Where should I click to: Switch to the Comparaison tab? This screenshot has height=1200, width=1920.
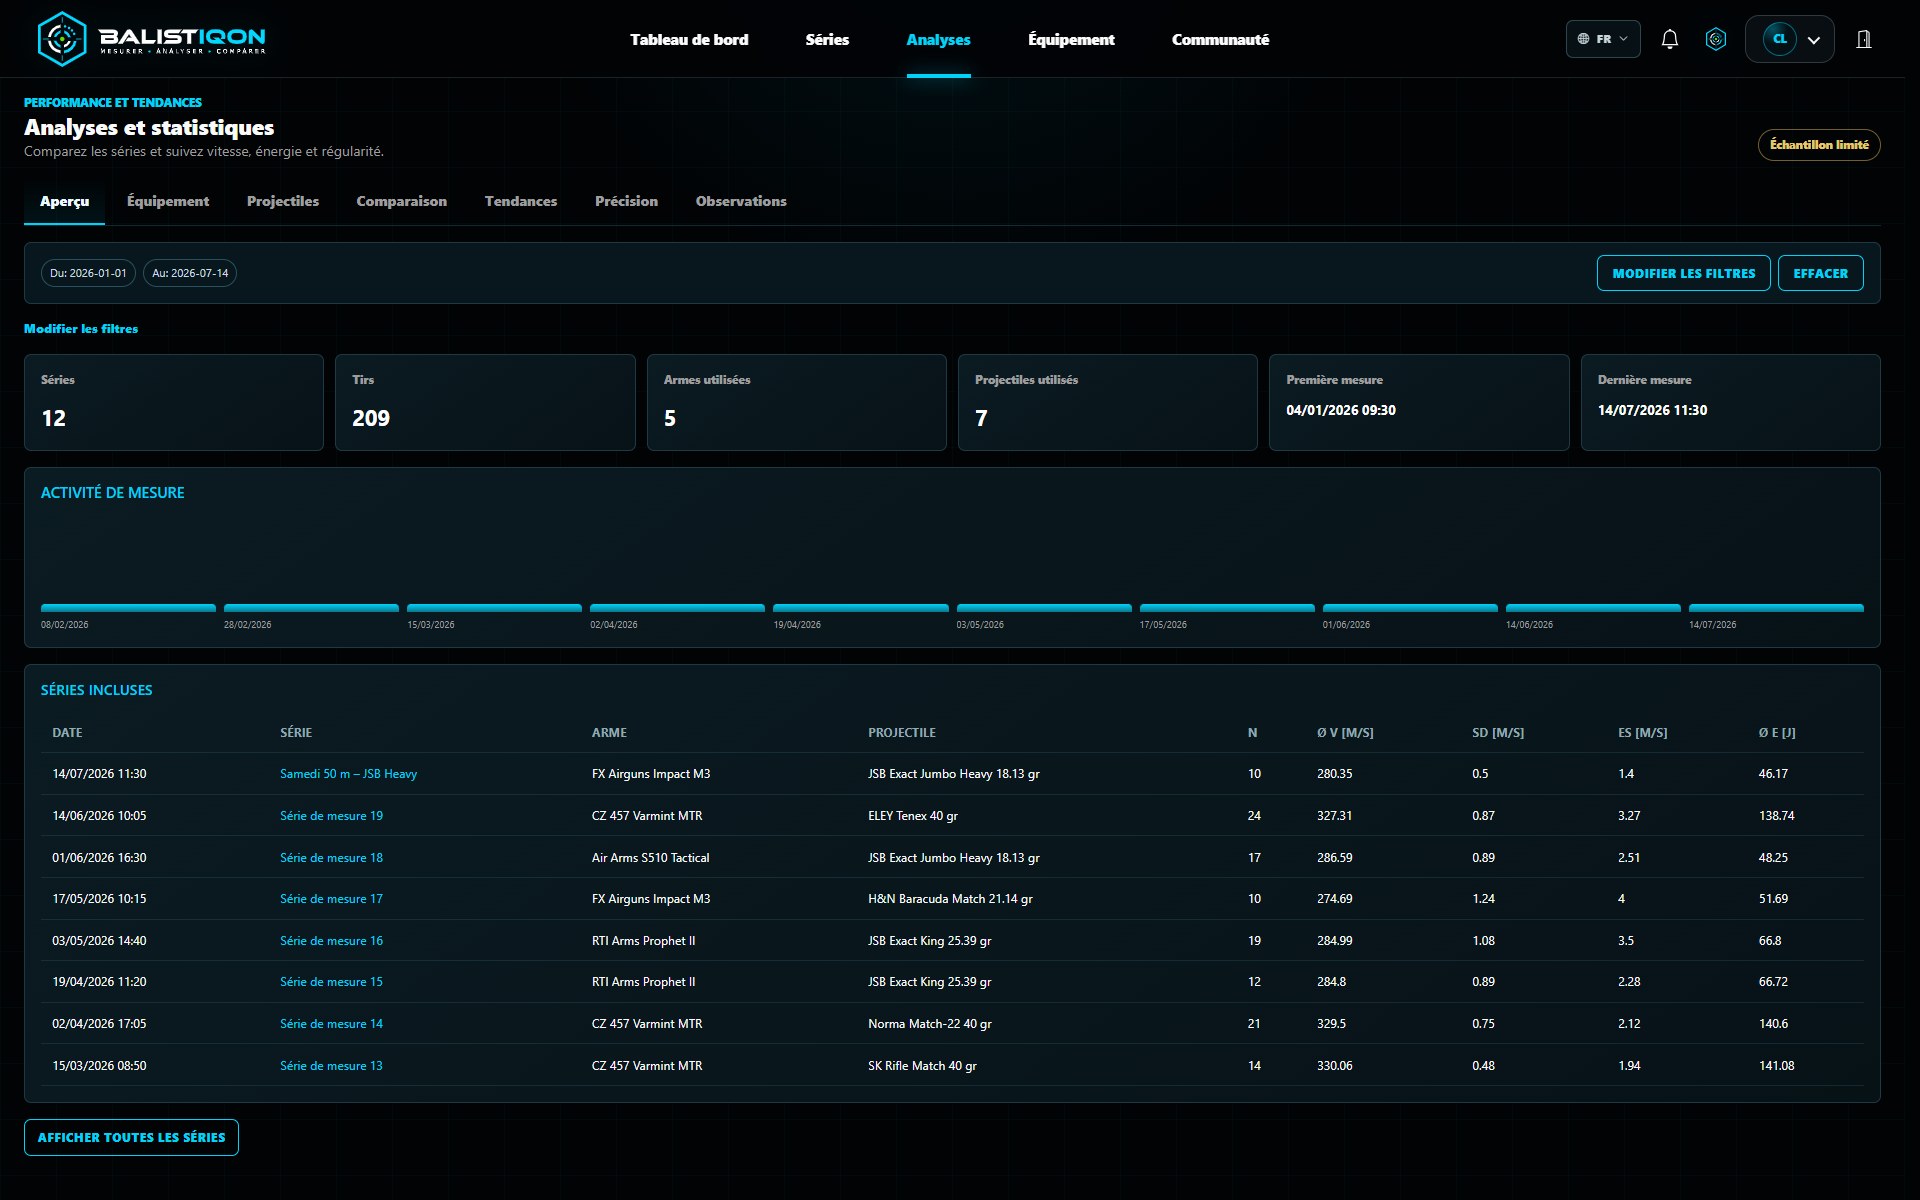click(401, 201)
